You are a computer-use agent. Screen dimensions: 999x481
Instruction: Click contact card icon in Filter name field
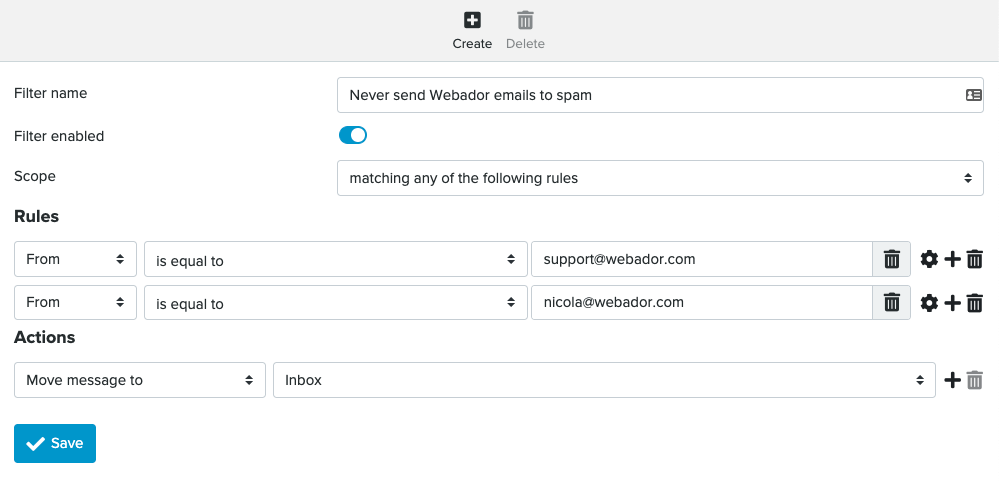[x=974, y=95]
